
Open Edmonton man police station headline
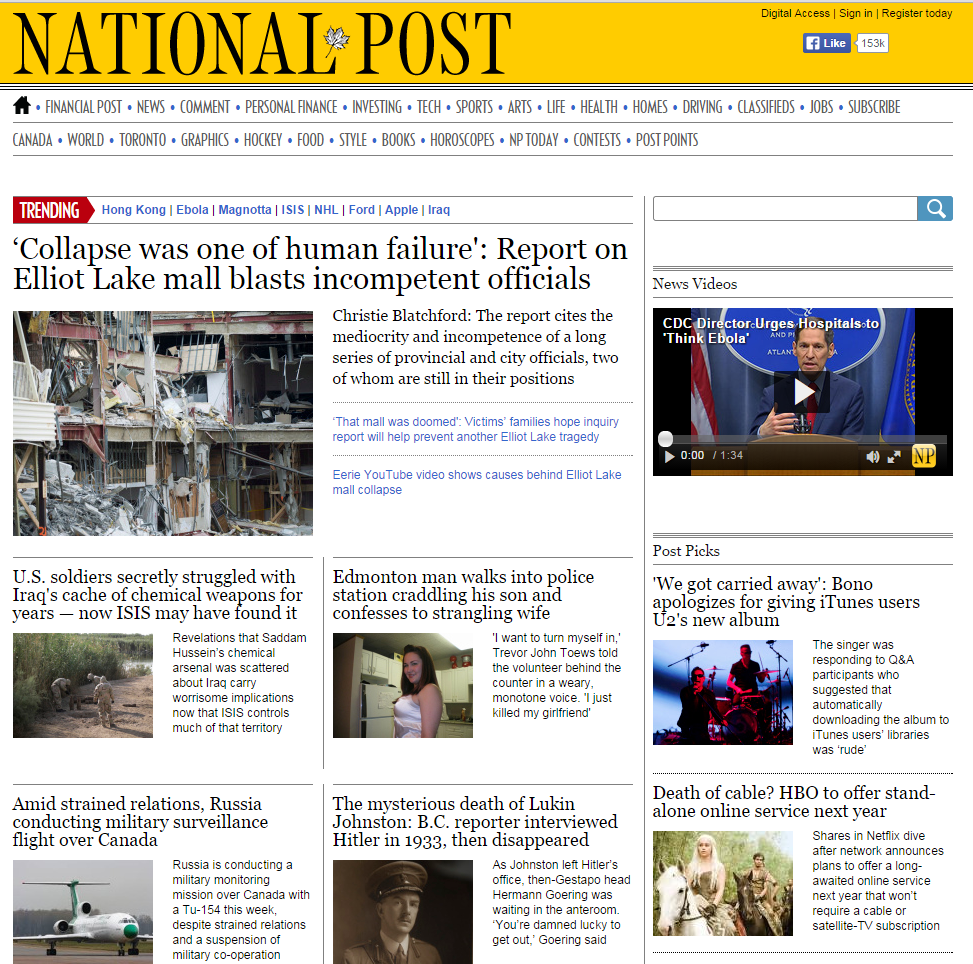pos(463,595)
